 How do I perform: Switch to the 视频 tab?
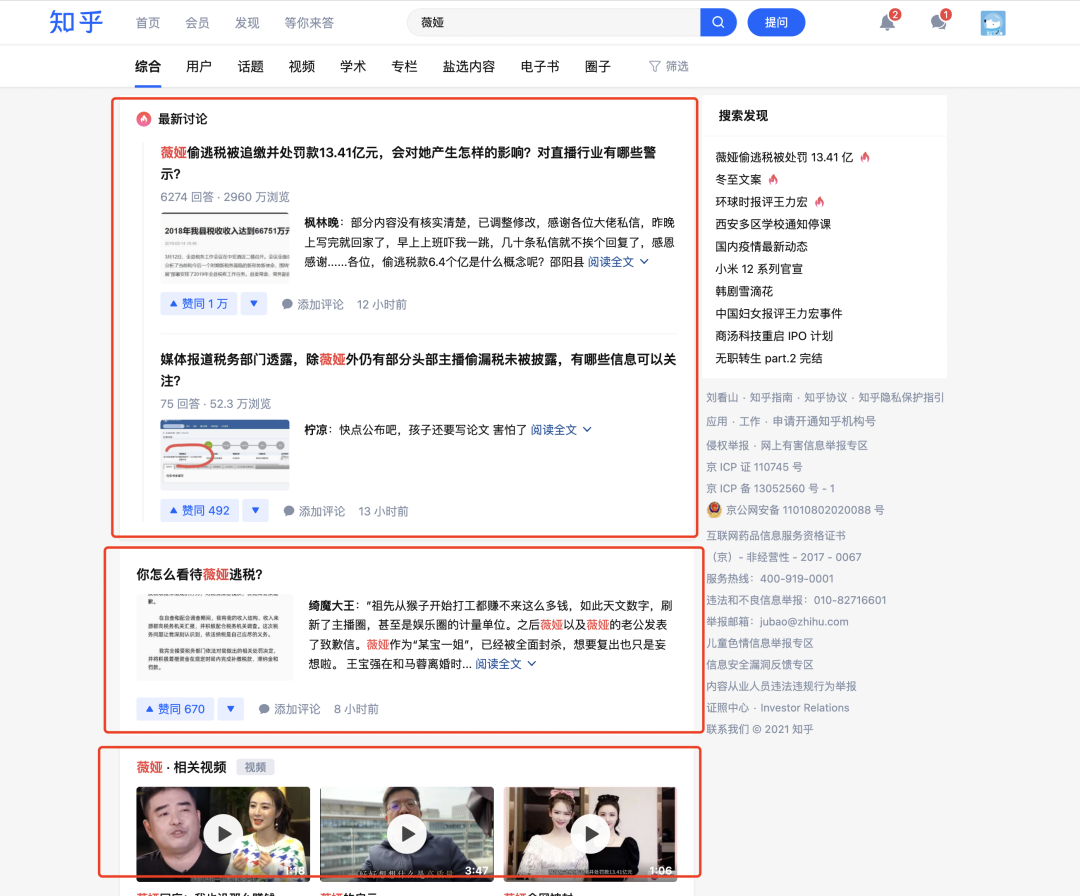[x=303, y=65]
